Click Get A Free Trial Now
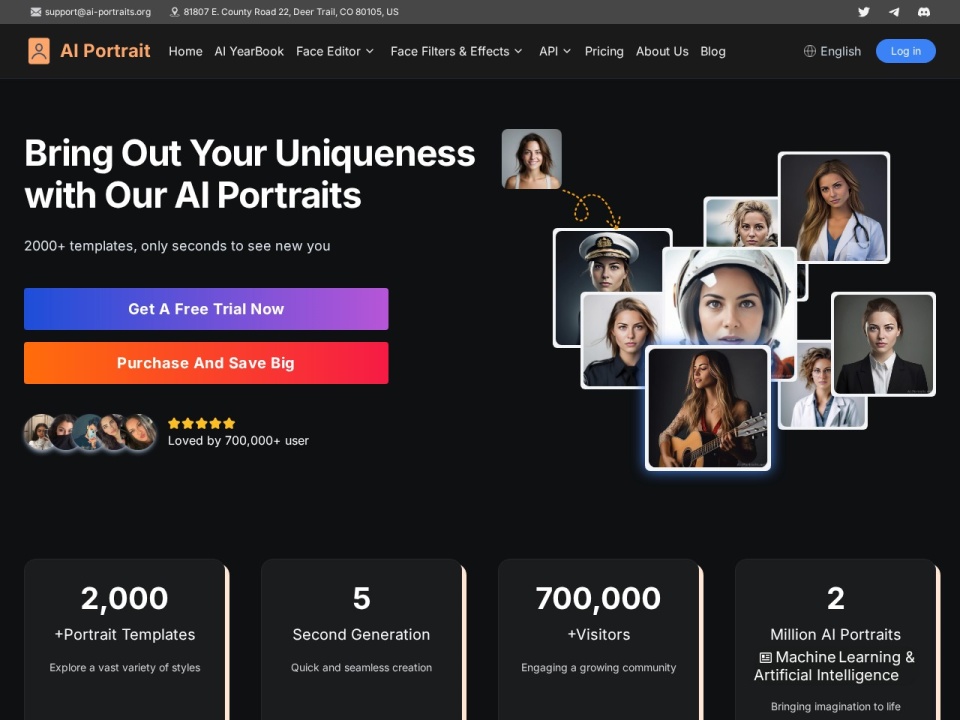 (206, 309)
